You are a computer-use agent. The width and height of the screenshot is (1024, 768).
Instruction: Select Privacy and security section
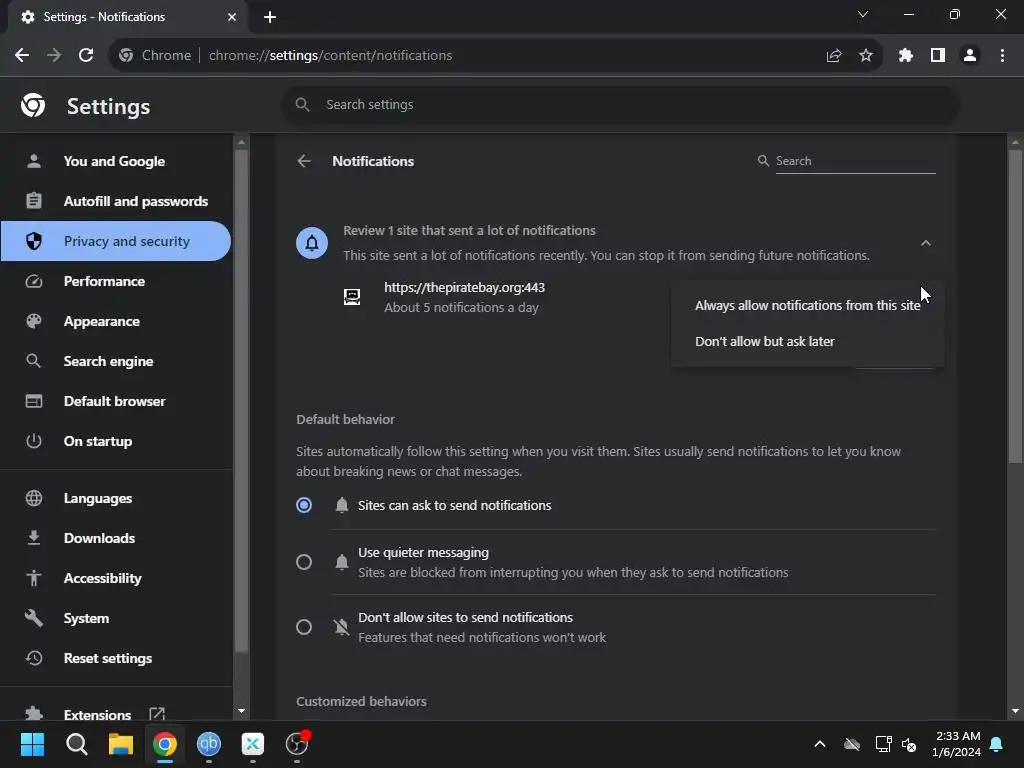116,241
